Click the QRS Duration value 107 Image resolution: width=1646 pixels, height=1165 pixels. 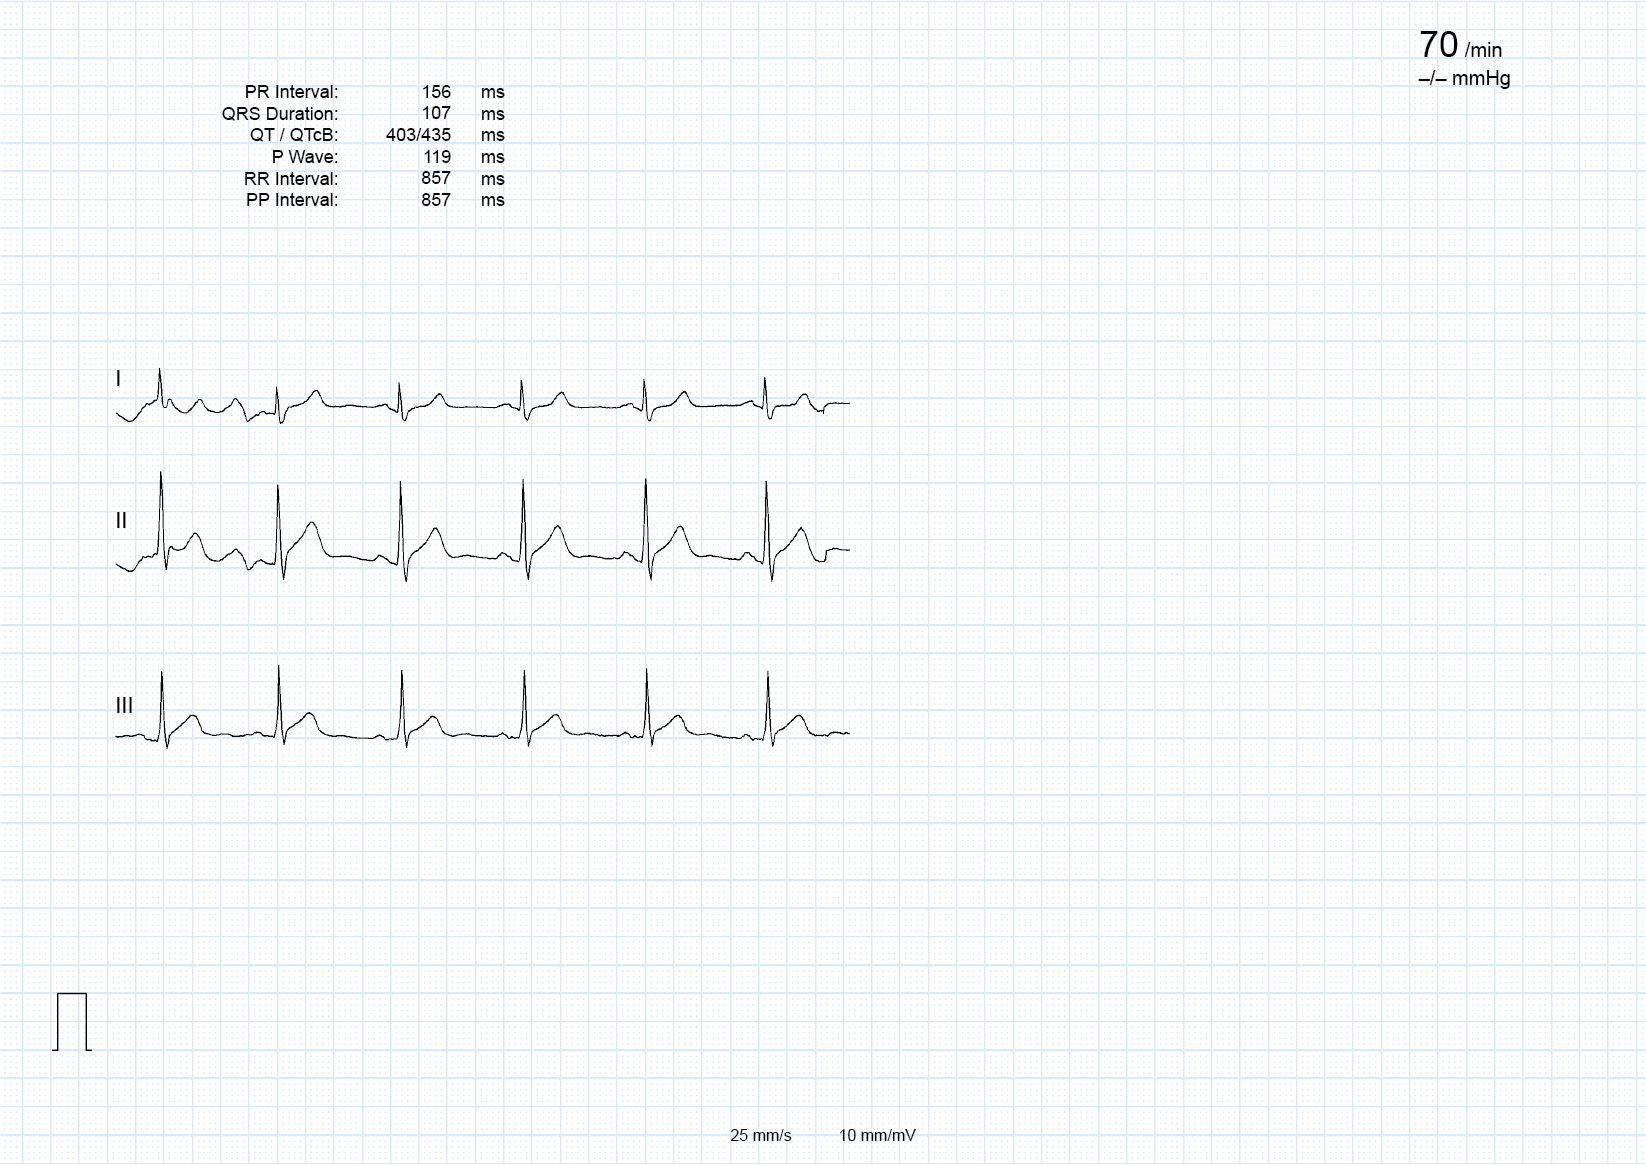[436, 113]
